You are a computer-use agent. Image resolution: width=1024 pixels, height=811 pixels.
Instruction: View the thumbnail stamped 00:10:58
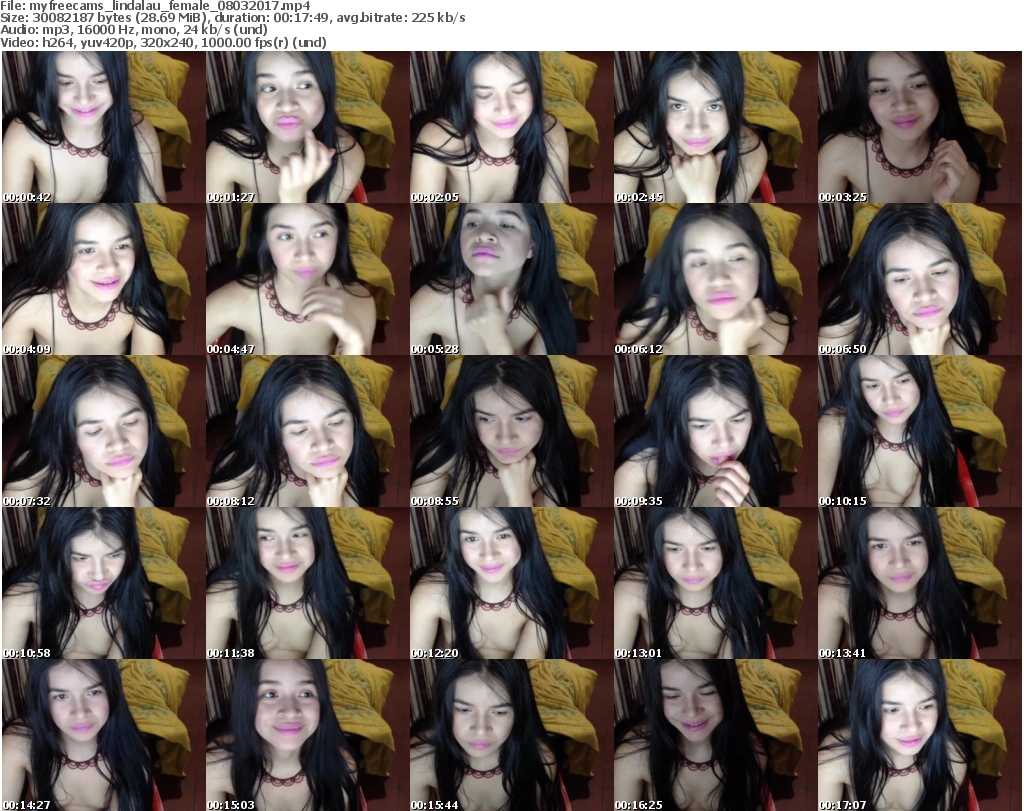tap(104, 583)
